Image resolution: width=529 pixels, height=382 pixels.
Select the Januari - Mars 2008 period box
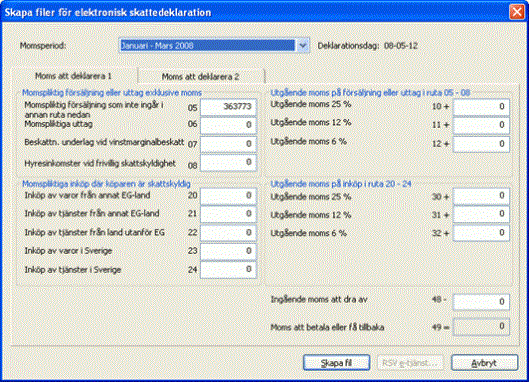coord(207,45)
